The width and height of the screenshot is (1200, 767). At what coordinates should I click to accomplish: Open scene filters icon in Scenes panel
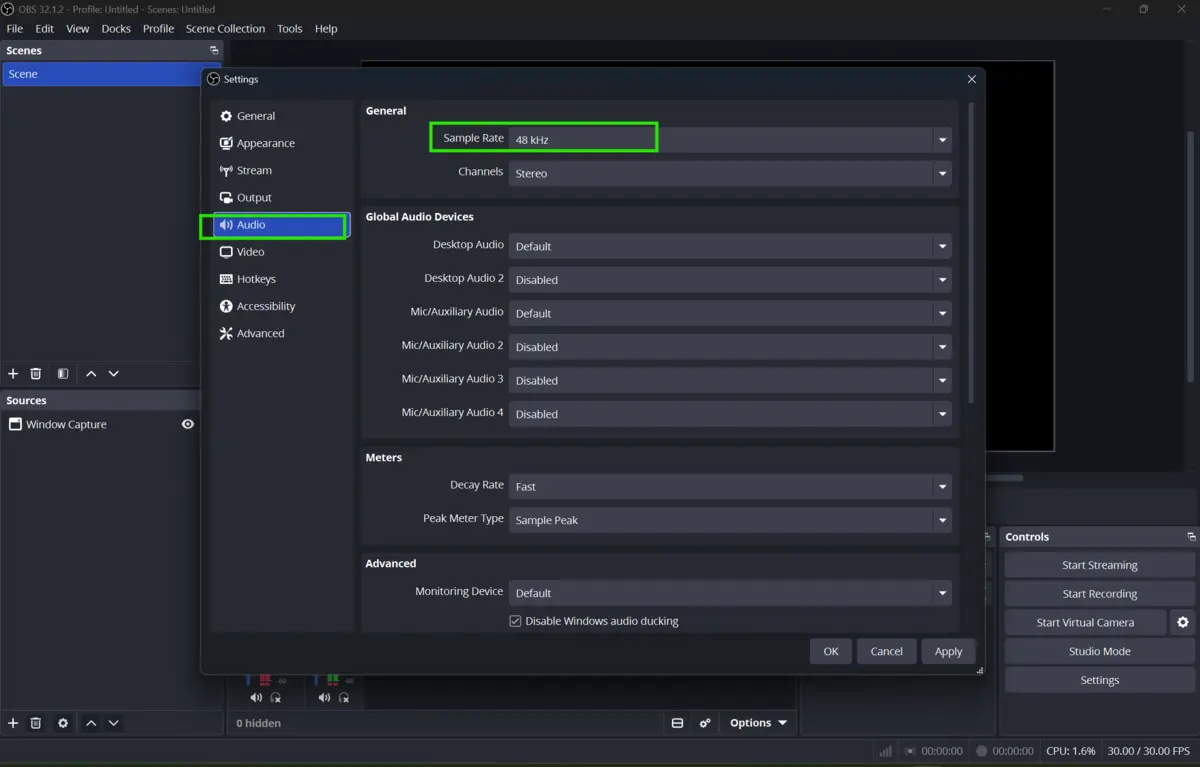point(63,374)
